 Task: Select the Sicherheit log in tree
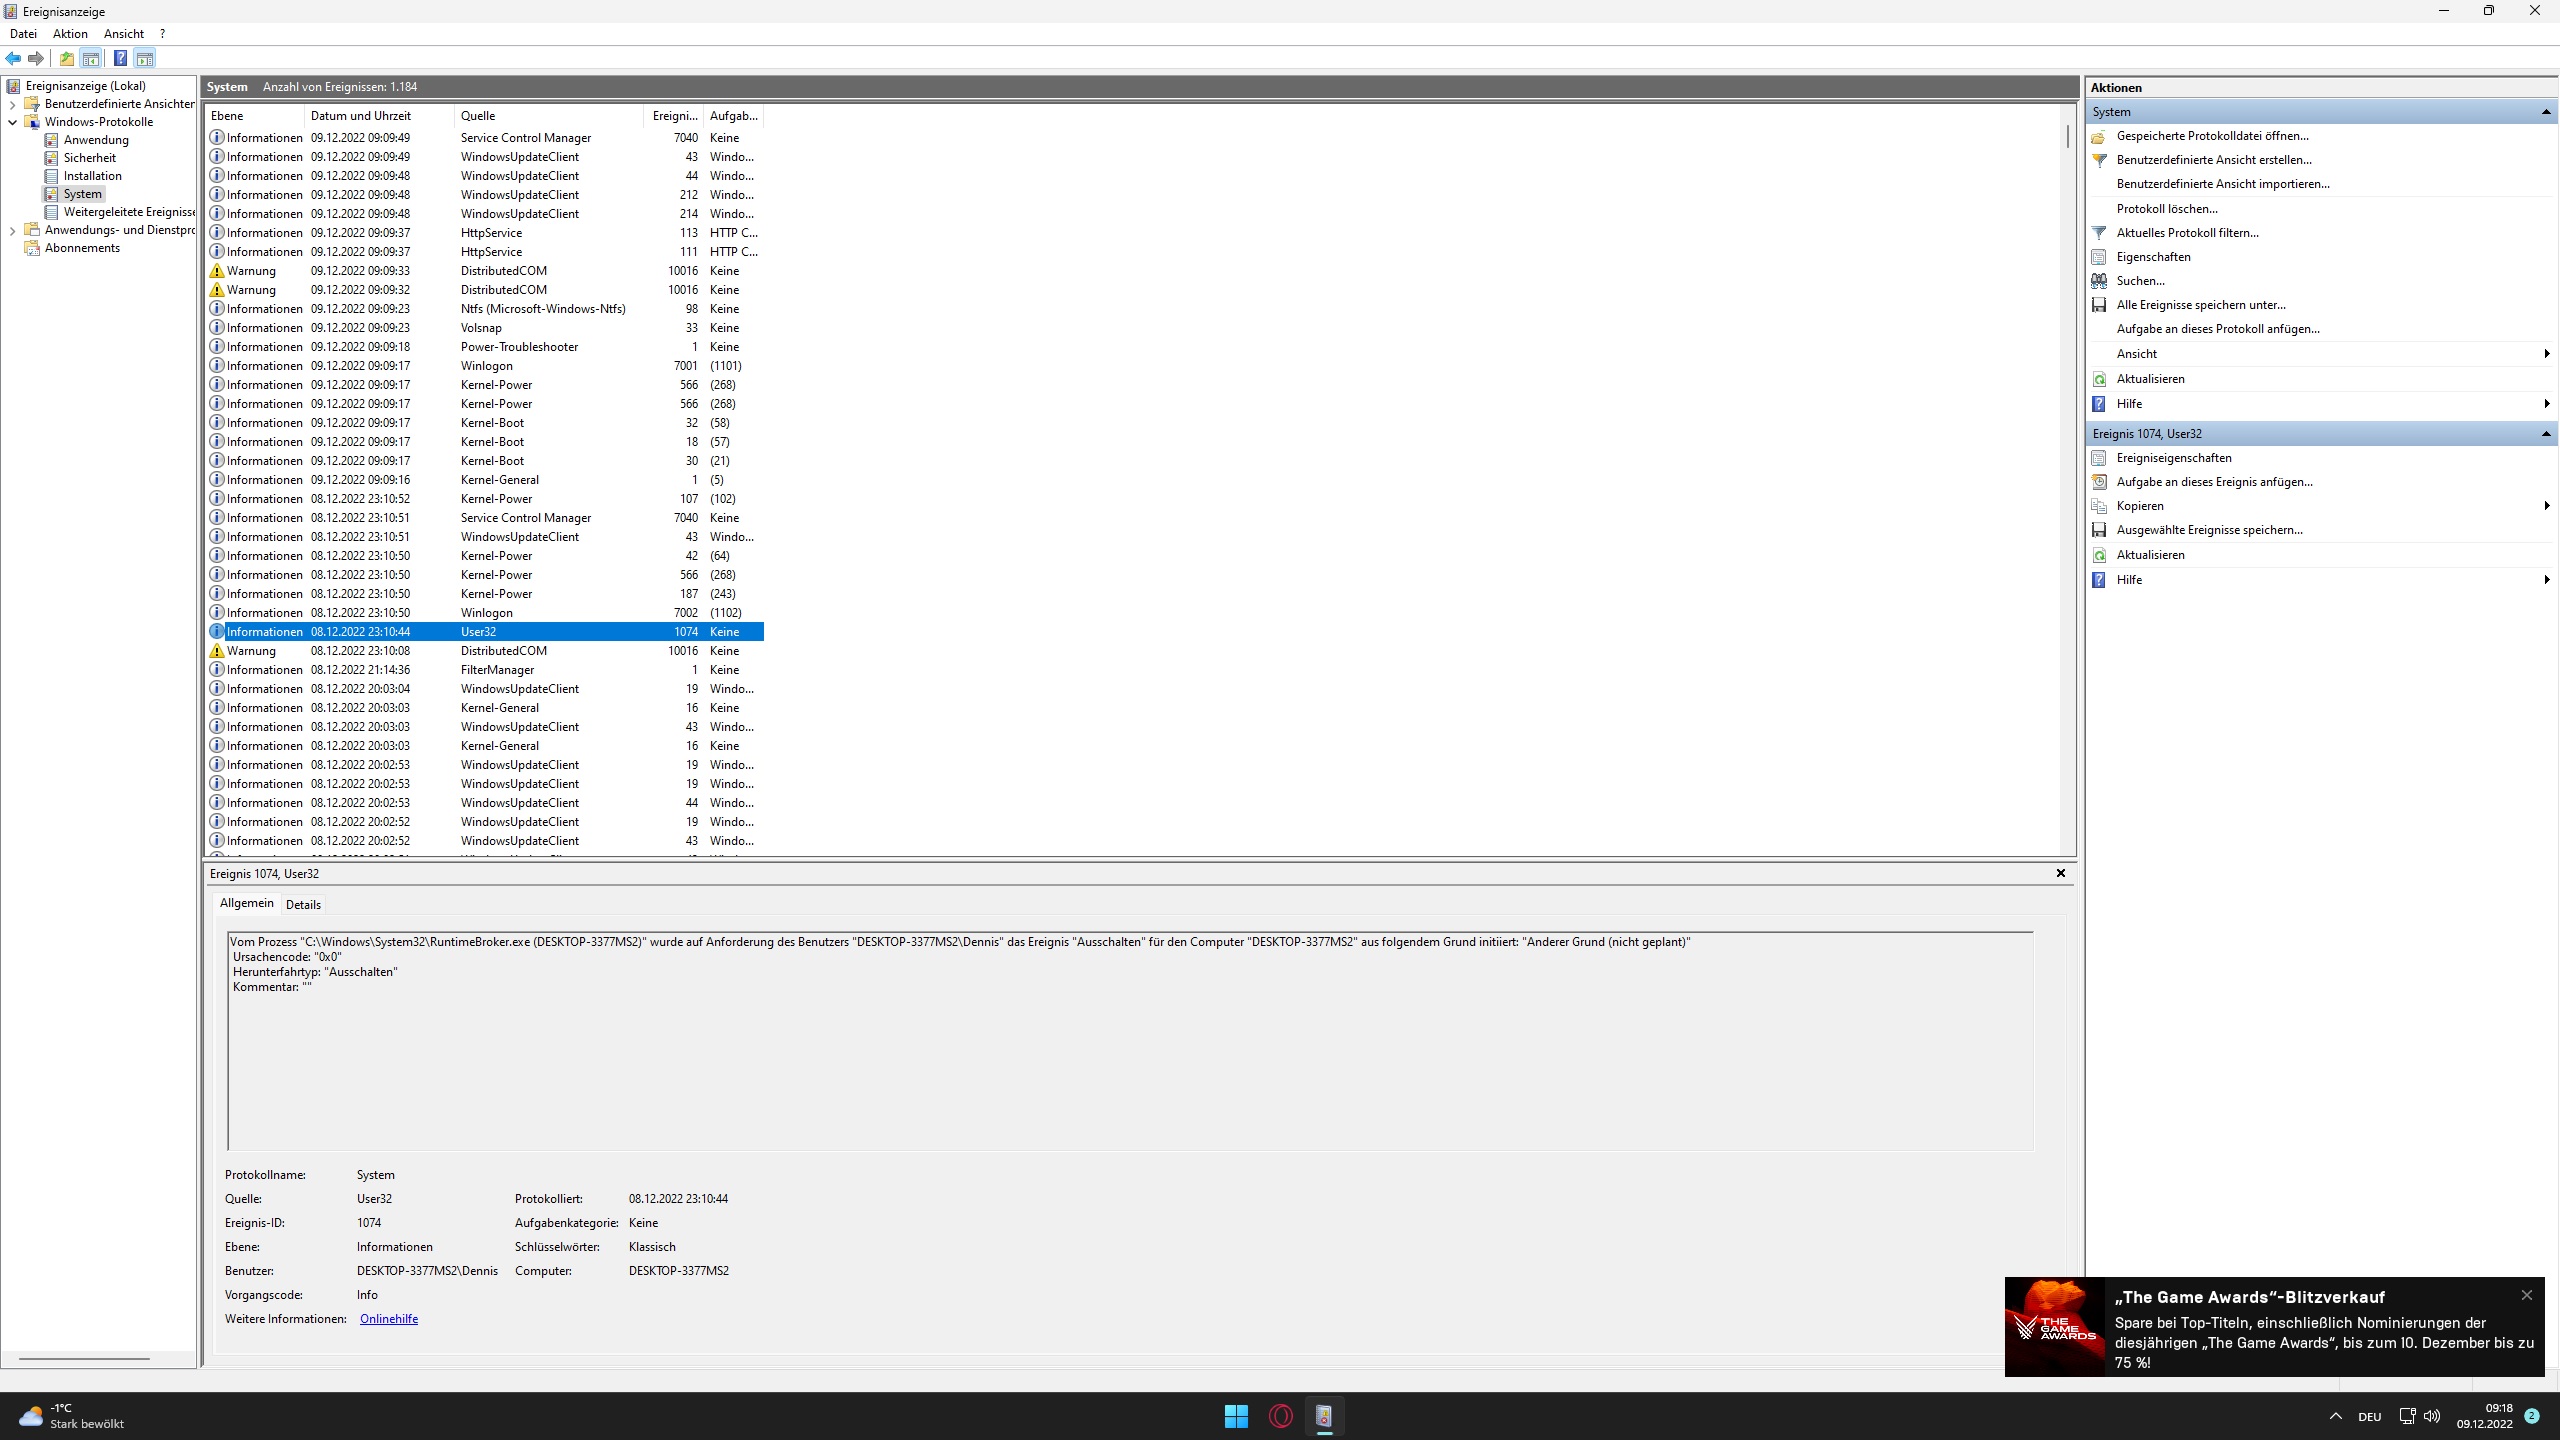[x=89, y=158]
